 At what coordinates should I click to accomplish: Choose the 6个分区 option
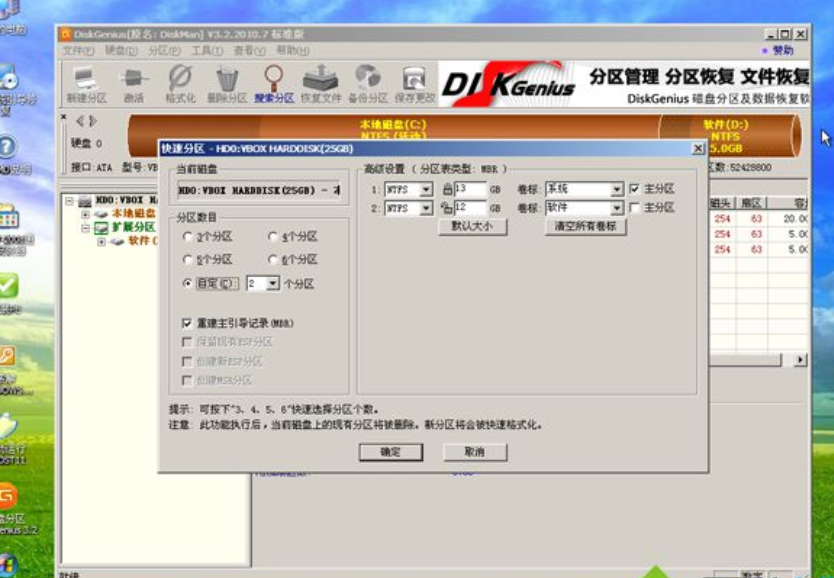coord(293,259)
